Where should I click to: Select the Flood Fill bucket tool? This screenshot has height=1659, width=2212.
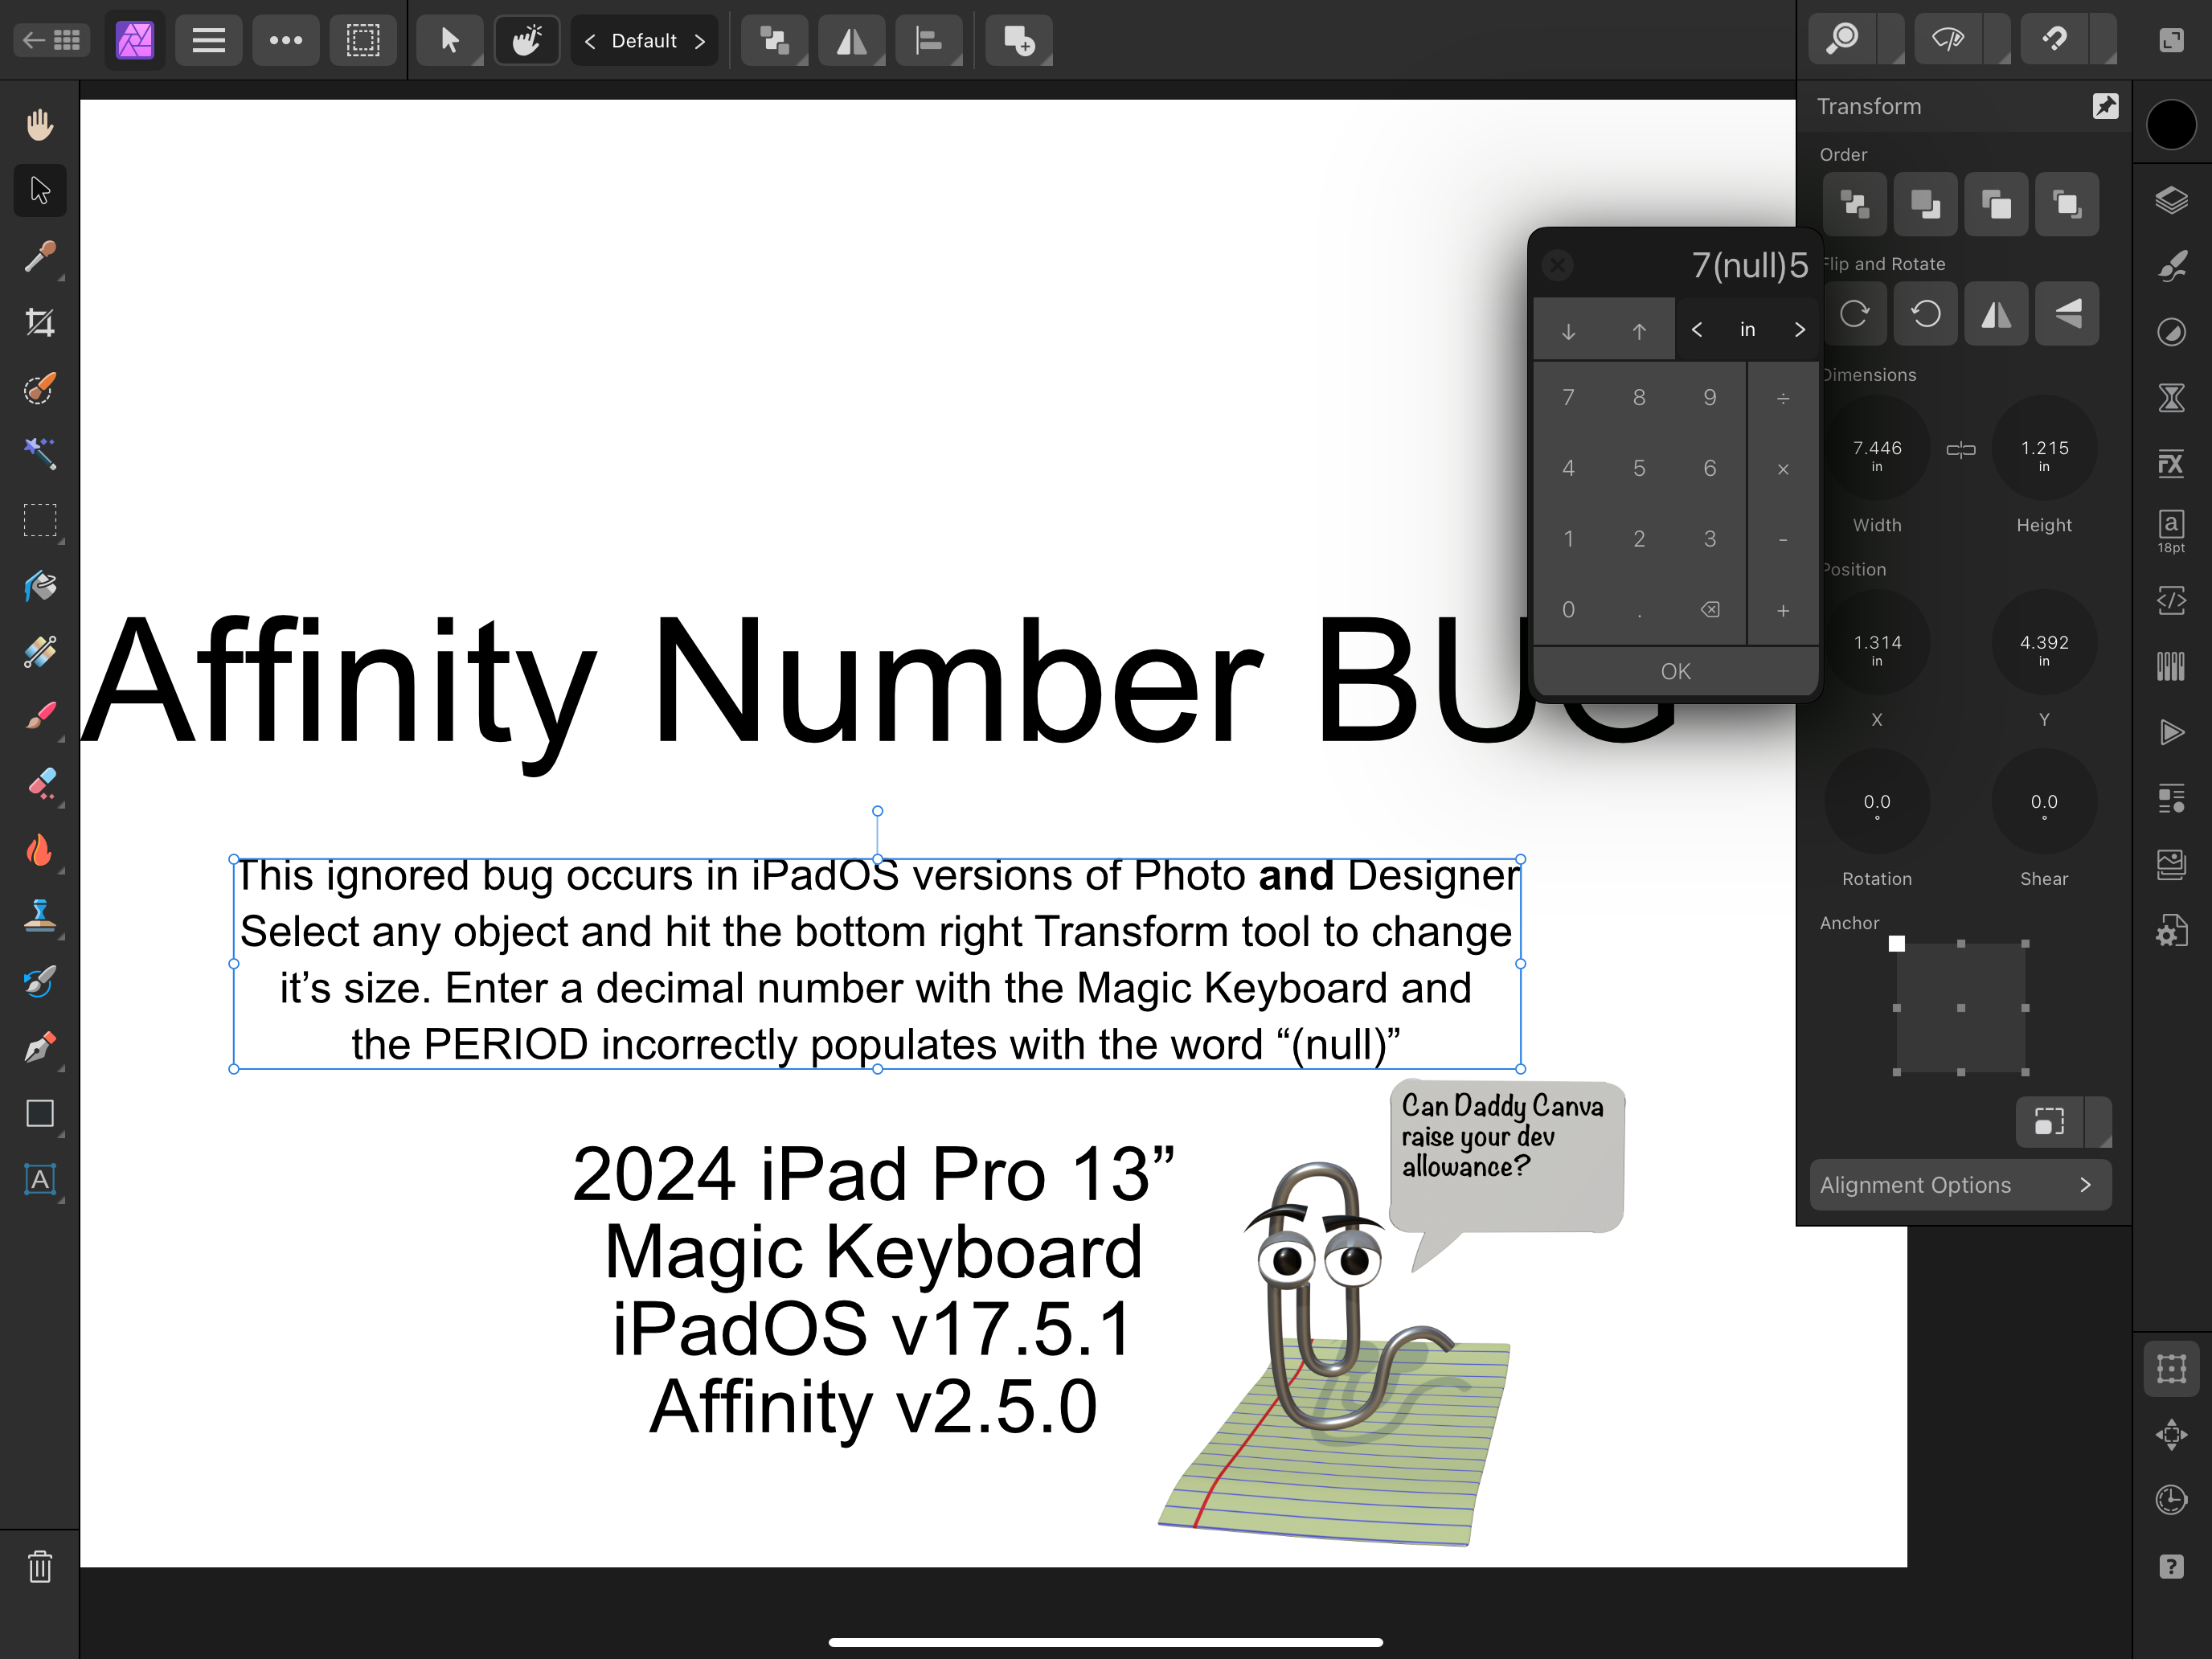click(x=40, y=586)
